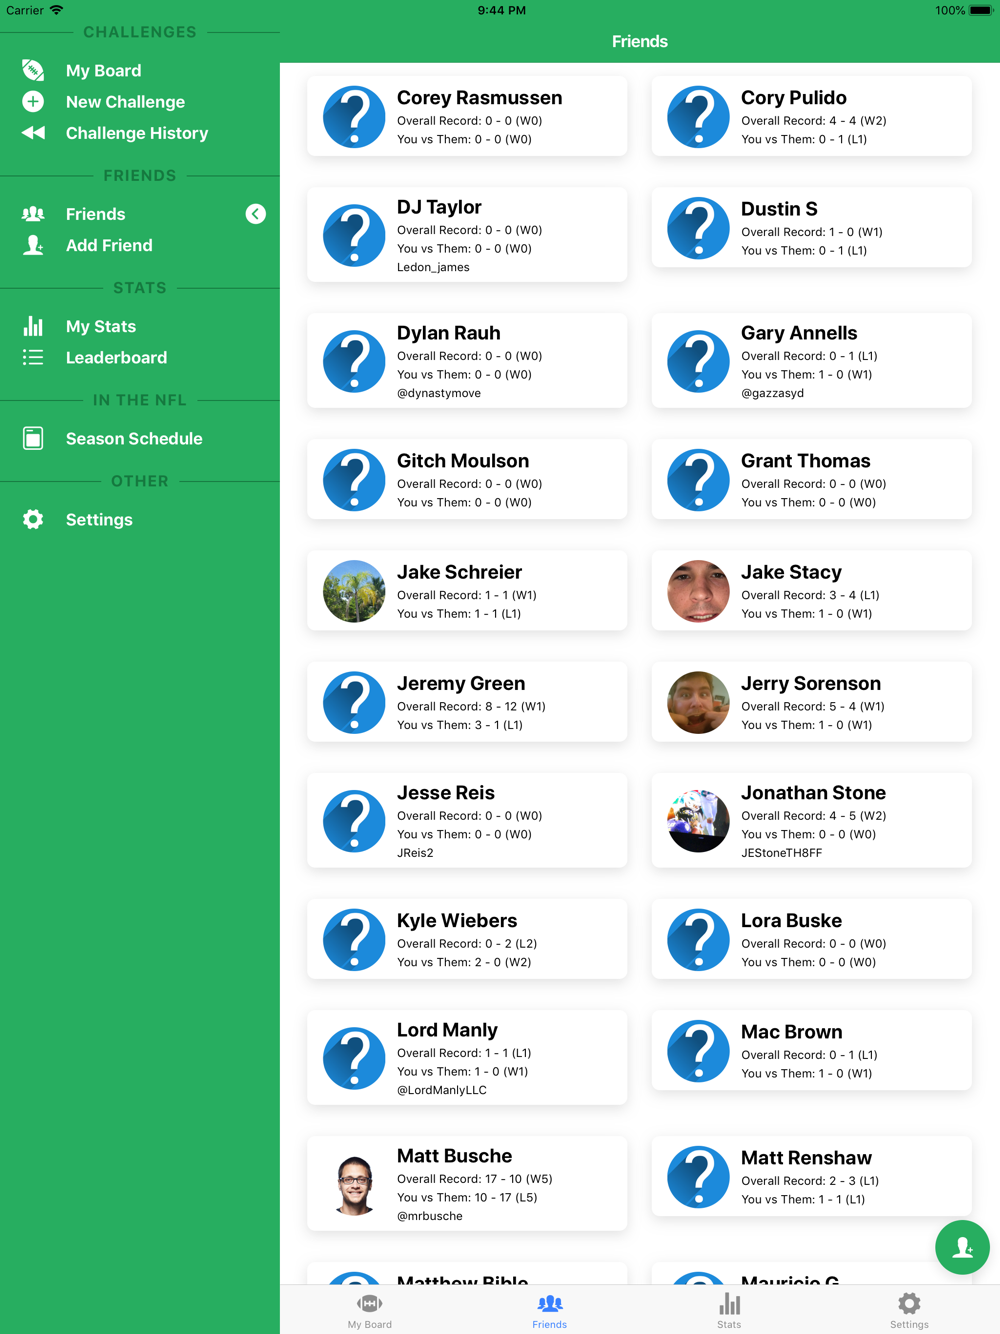
Task: Tap the Challenge History rewind icon
Action: click(x=33, y=132)
